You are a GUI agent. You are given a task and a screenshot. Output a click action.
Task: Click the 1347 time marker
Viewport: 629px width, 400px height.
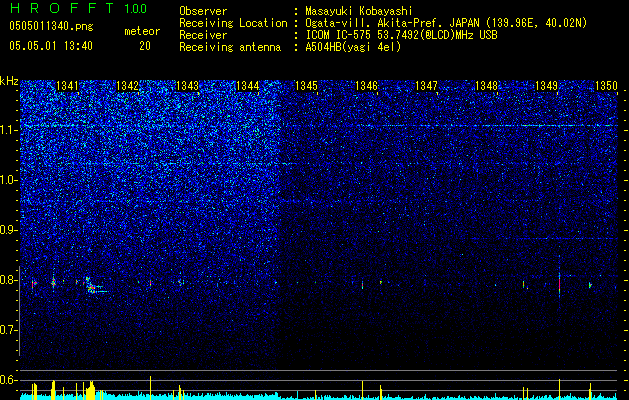tap(426, 86)
